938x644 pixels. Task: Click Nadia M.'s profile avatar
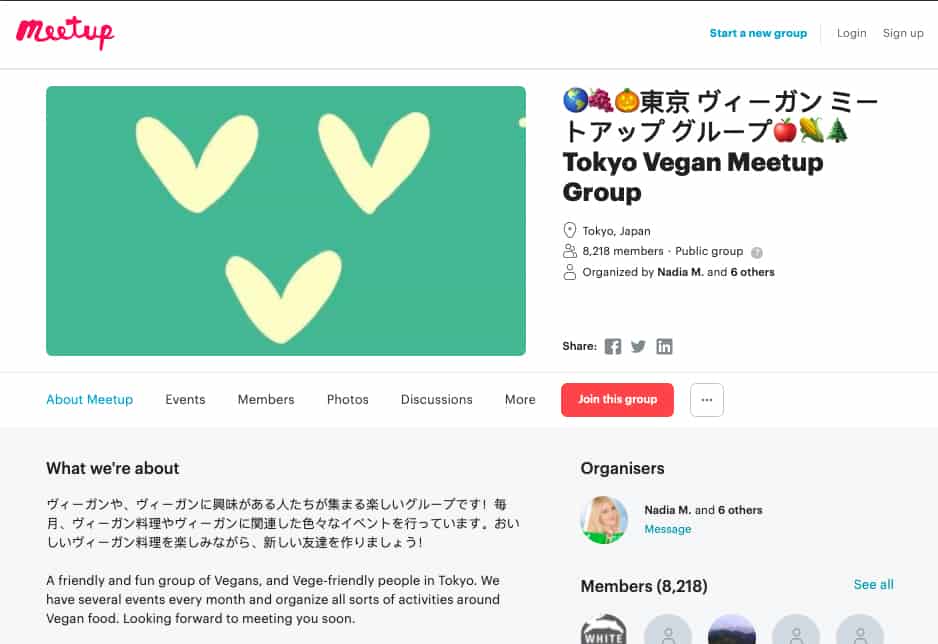(603, 519)
